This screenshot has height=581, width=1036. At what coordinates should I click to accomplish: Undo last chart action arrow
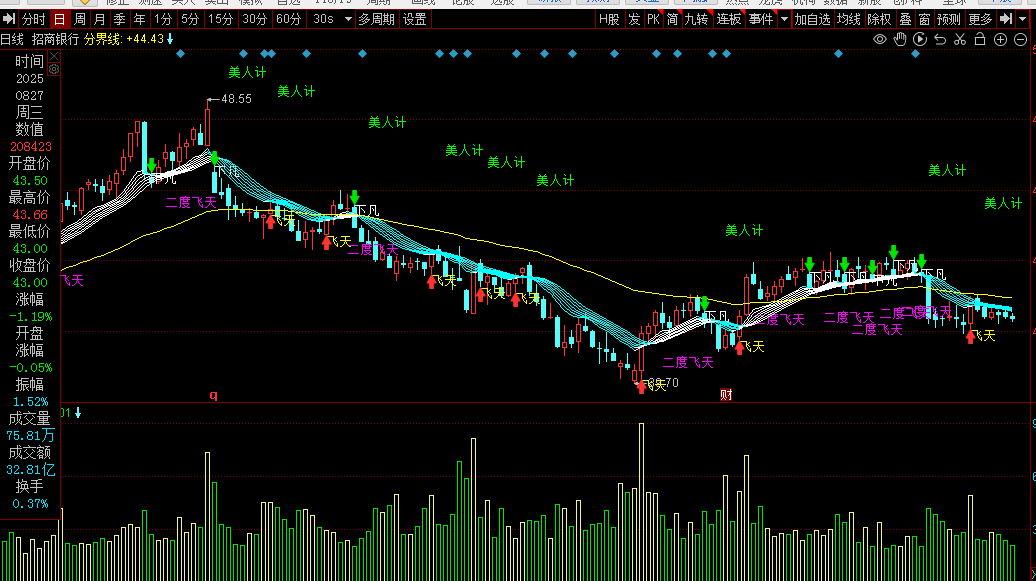click(x=940, y=40)
